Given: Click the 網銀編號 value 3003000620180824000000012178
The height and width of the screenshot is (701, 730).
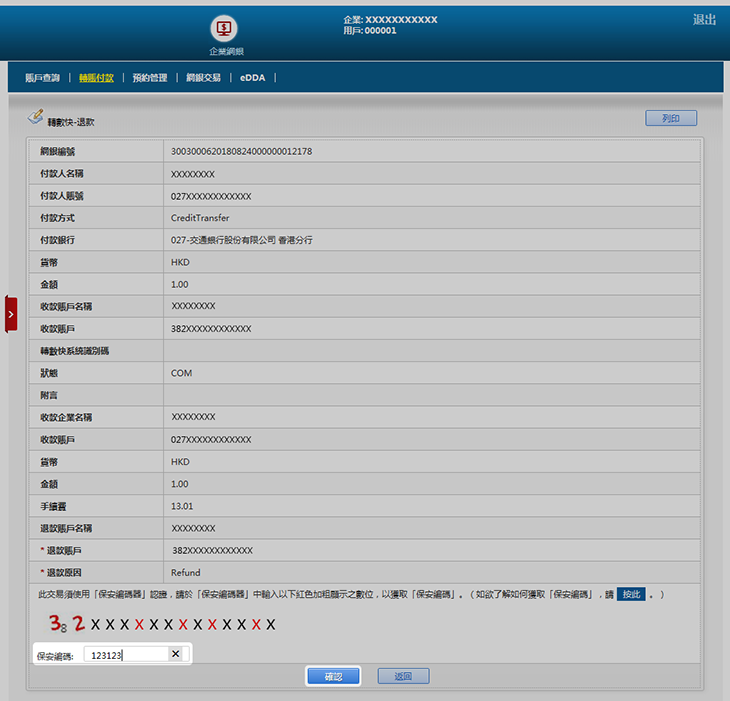Looking at the screenshot, I should coord(241,152).
